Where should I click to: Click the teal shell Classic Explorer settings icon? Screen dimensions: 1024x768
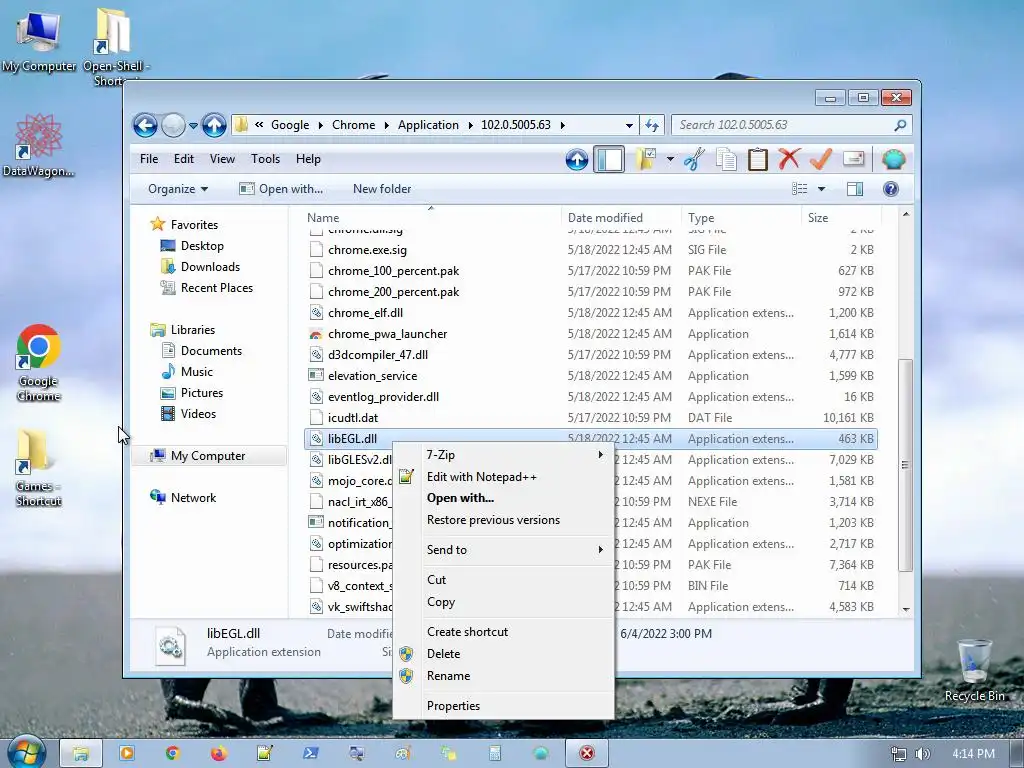click(x=893, y=159)
